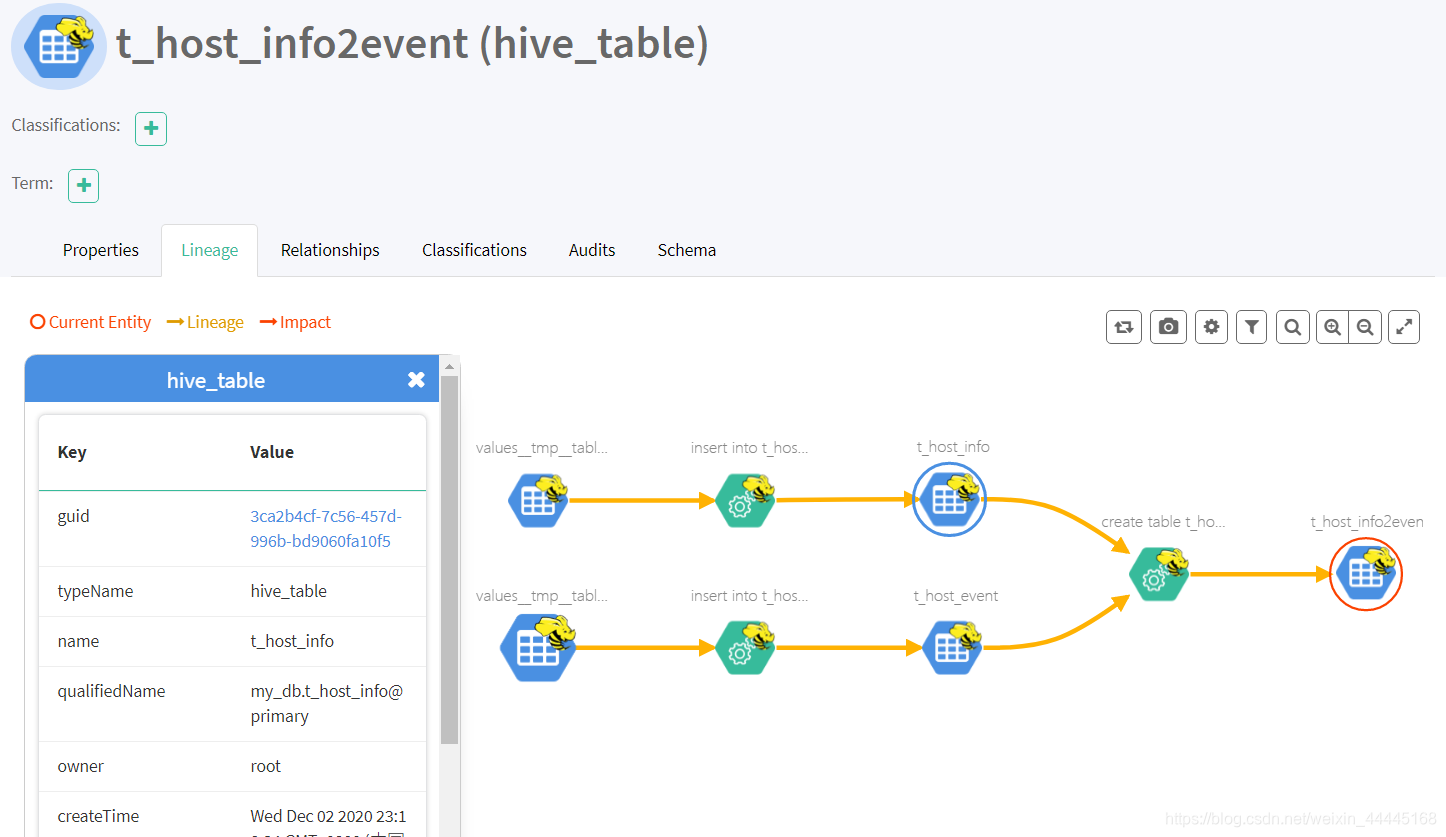Select the lower insert into process node
Screen dimensions: 1446x837
coord(746,648)
